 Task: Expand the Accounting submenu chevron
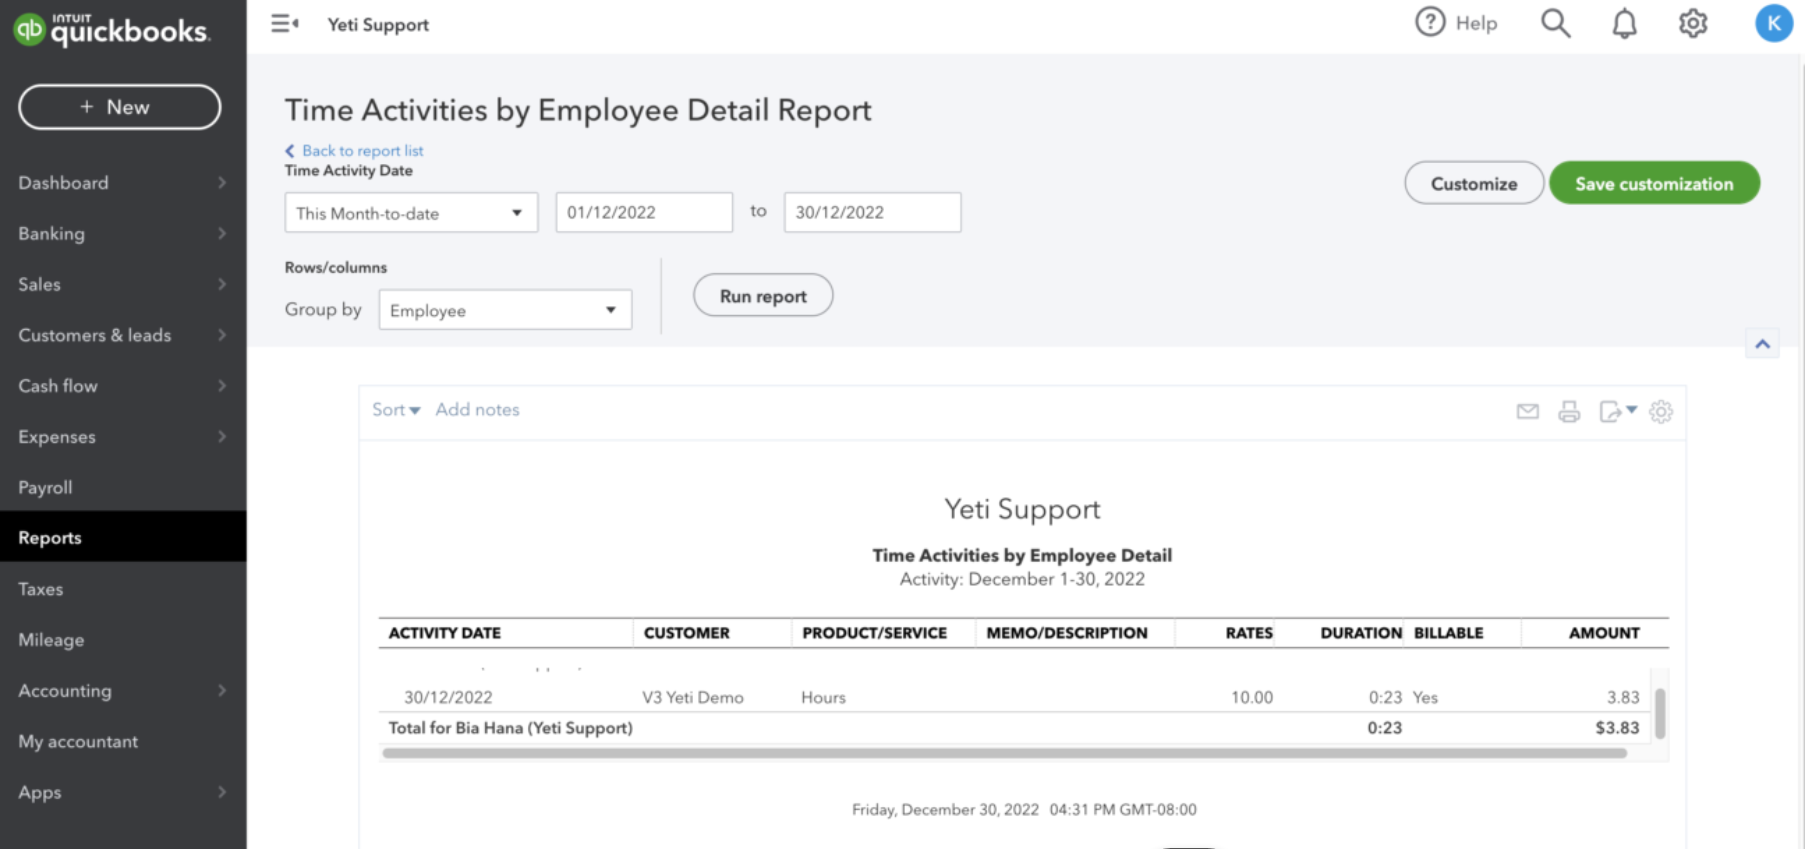coord(222,691)
